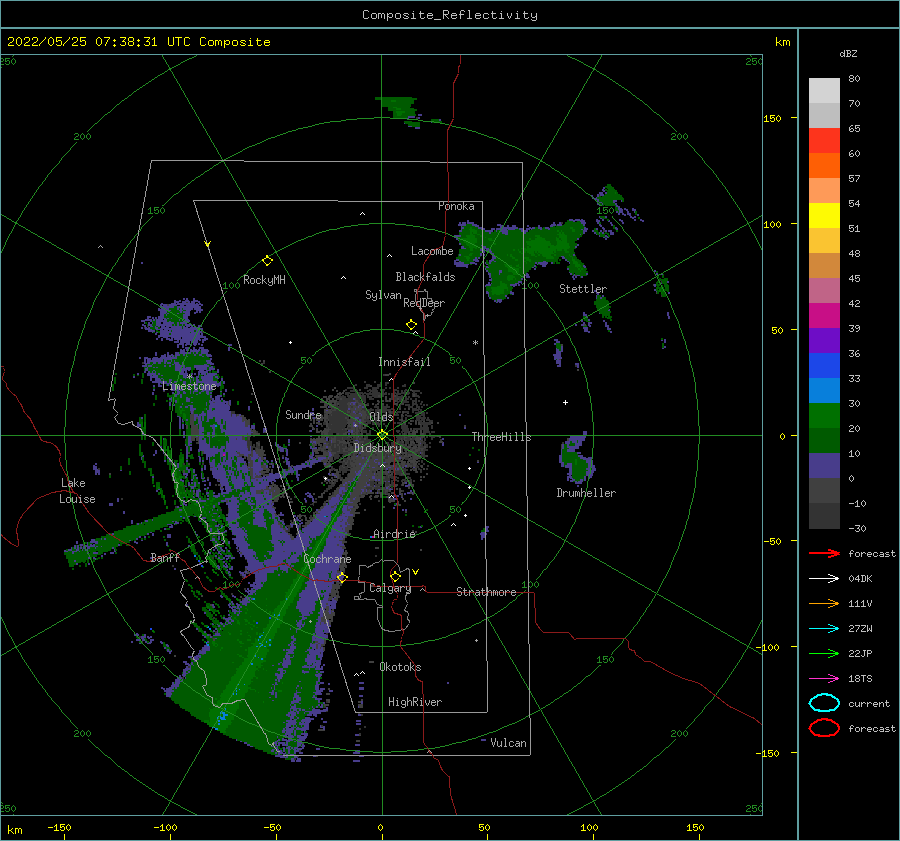Image resolution: width=900 pixels, height=841 pixels.
Task: Click the Olds city label
Action: coord(381,417)
